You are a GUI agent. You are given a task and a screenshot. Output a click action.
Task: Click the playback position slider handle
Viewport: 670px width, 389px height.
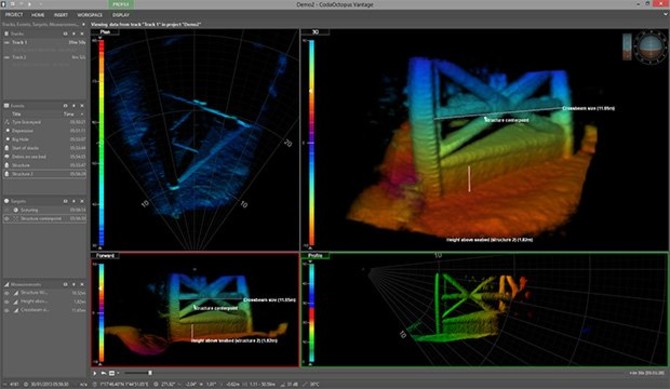point(150,373)
